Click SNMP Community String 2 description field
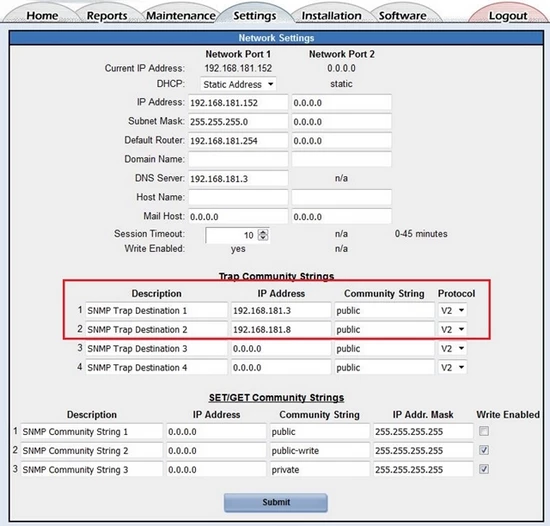 pos(92,450)
